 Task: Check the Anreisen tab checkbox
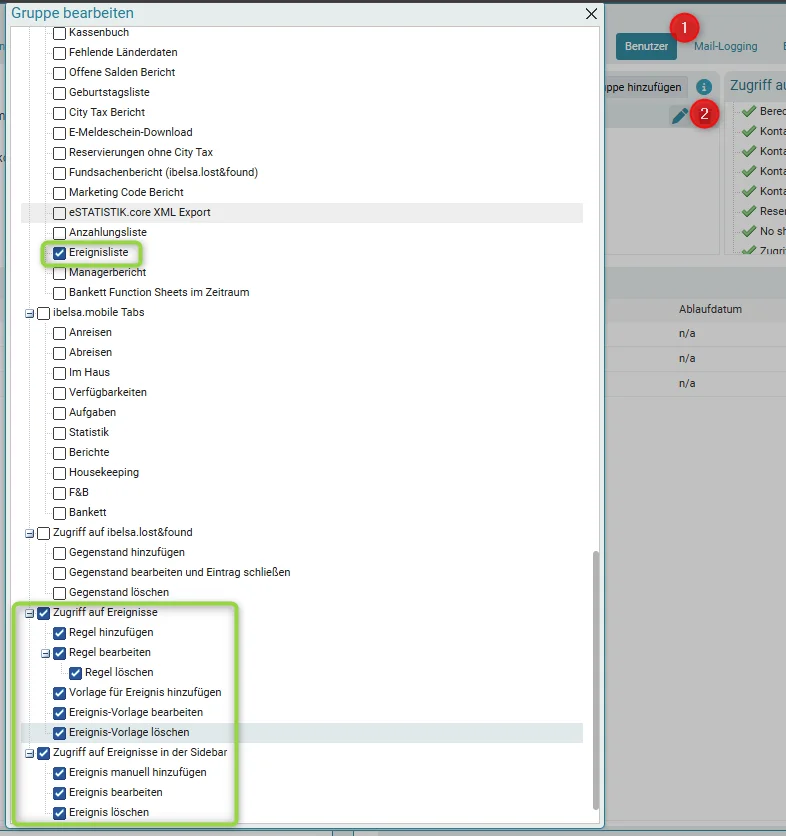coord(60,333)
